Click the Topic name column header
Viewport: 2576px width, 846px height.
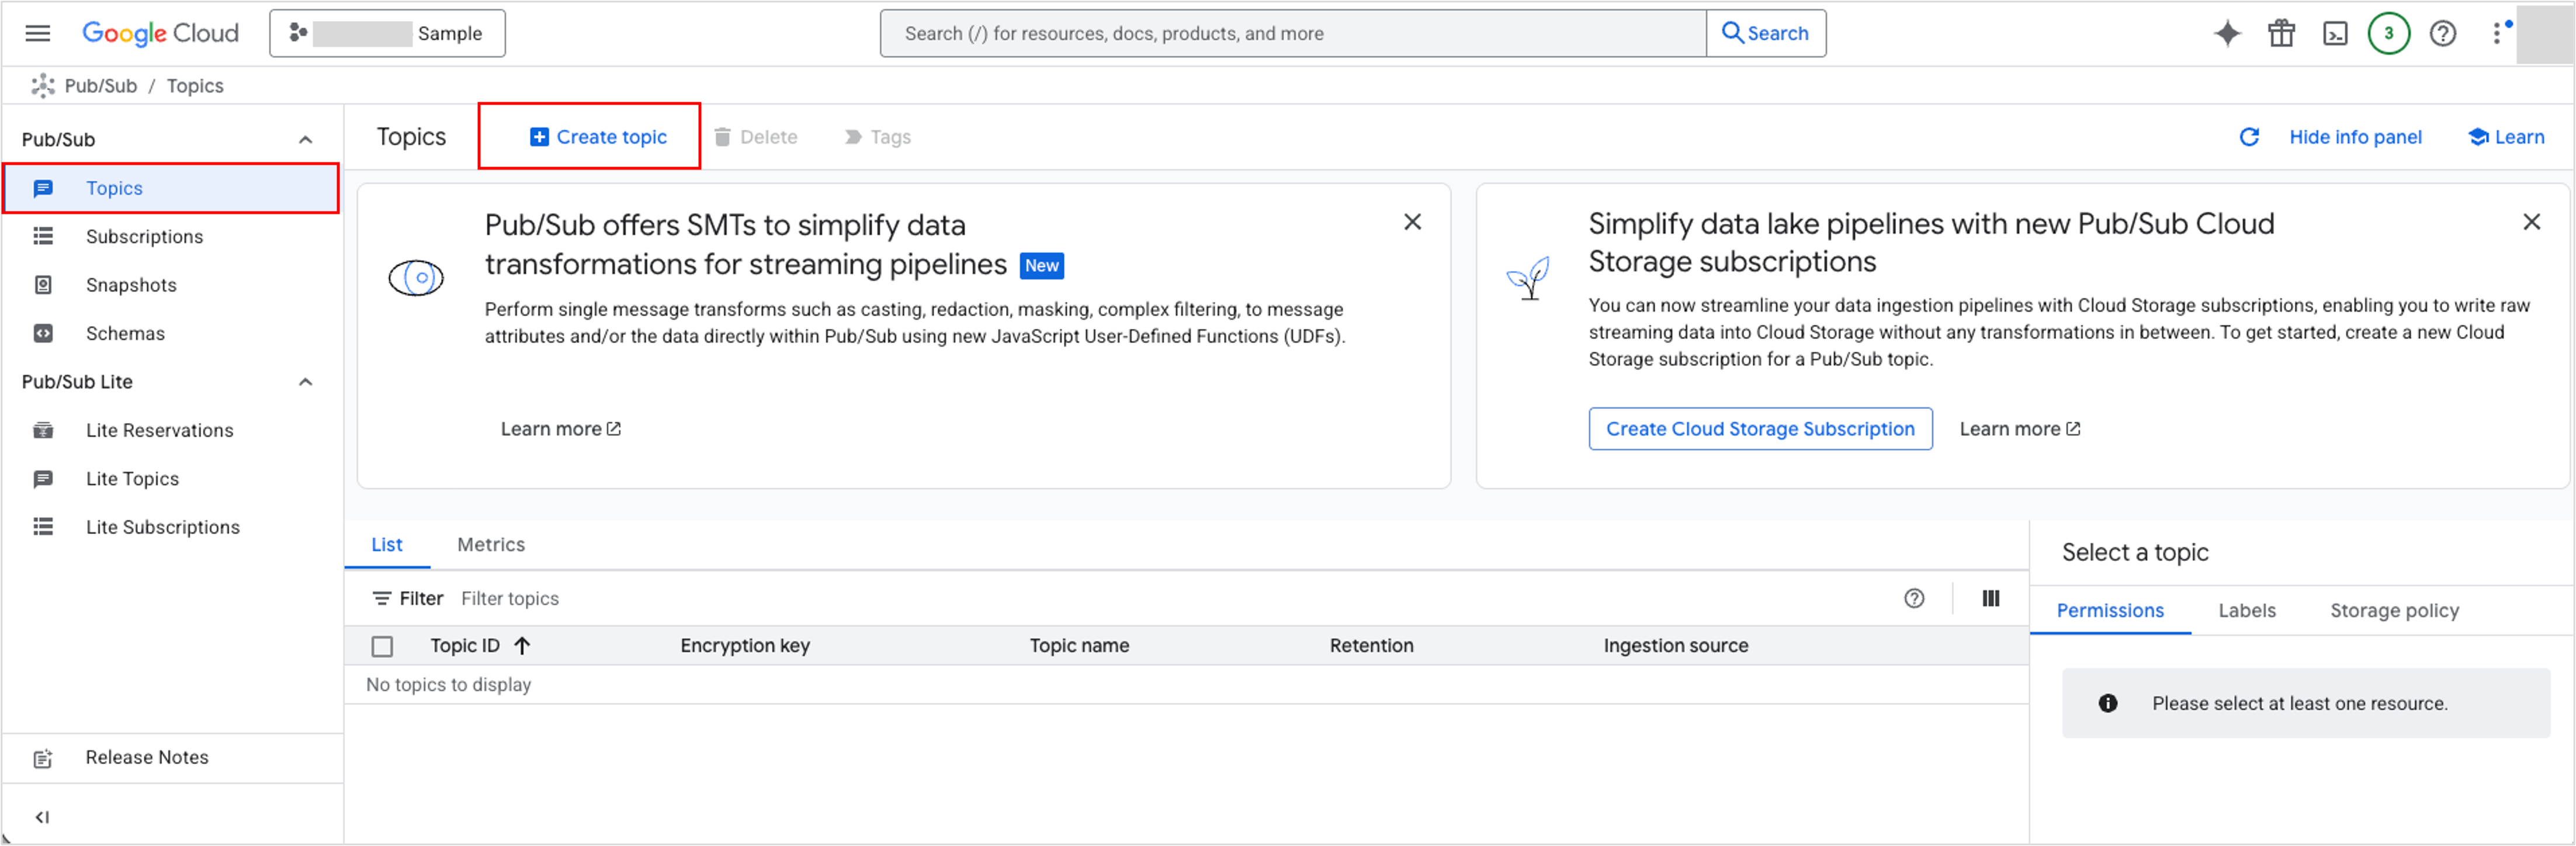tap(1079, 646)
